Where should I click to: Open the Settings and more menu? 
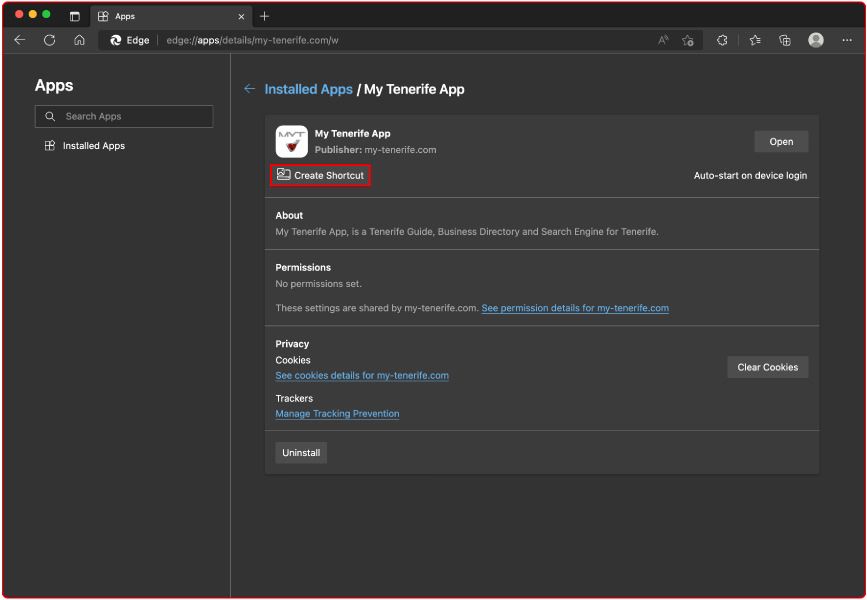[x=846, y=40]
